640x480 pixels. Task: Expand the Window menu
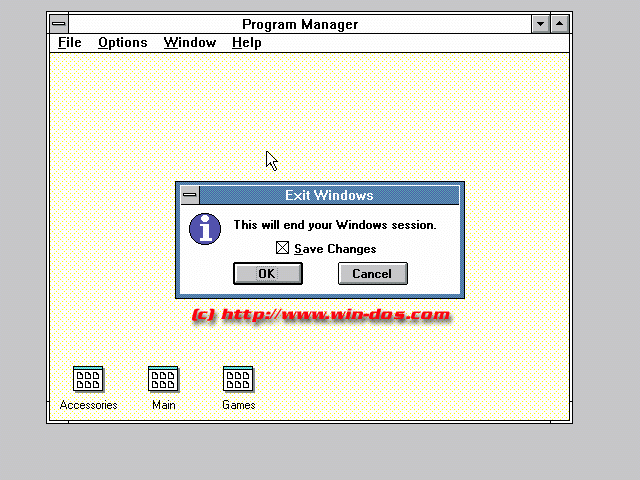pos(190,42)
